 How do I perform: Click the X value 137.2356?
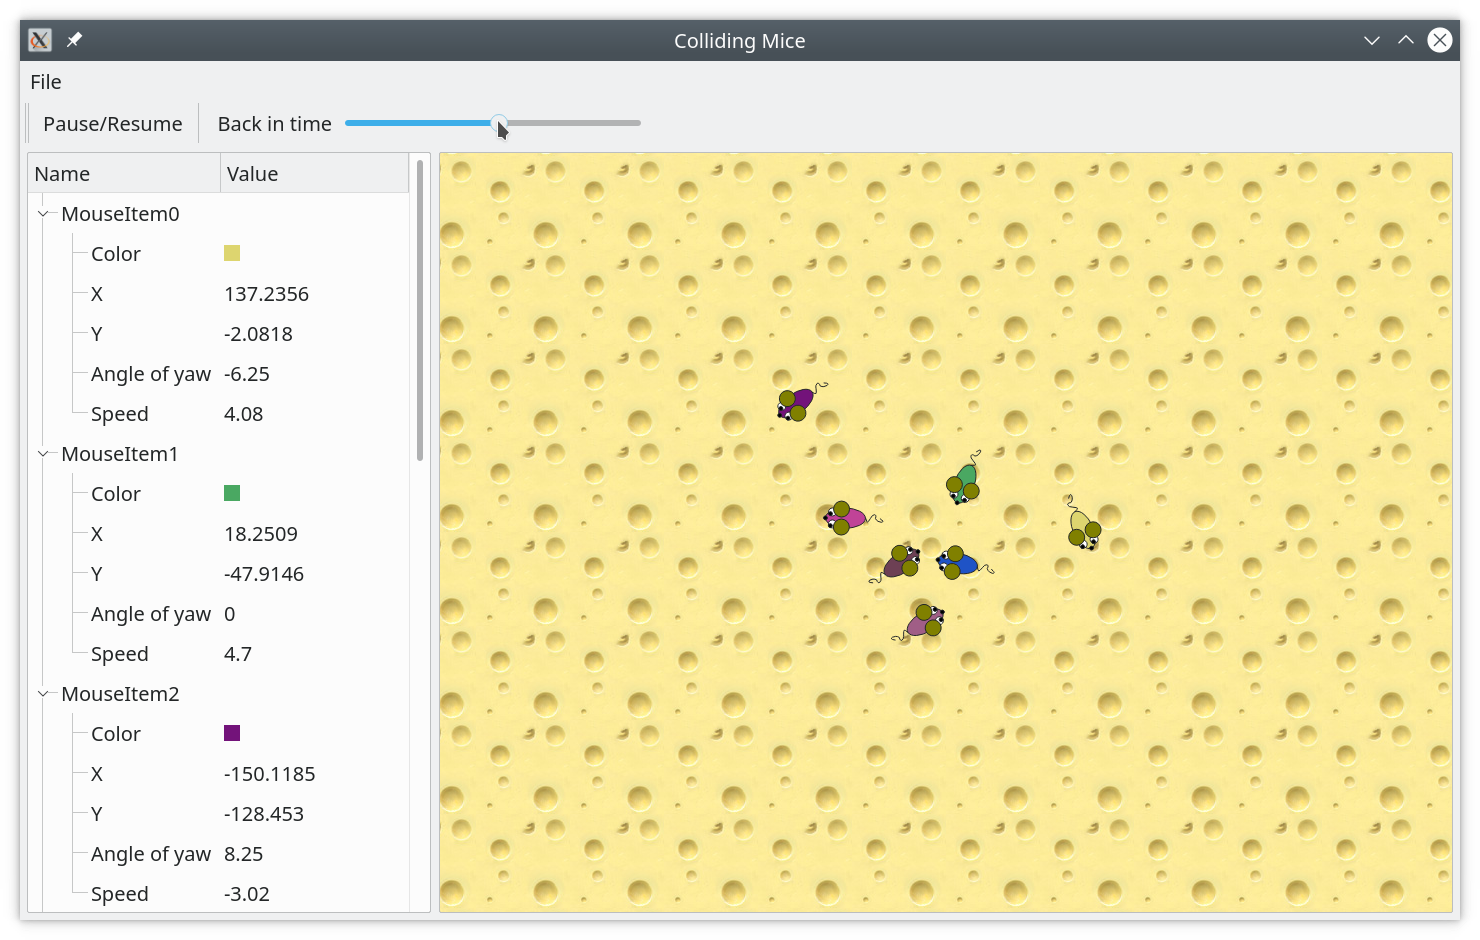click(x=266, y=294)
